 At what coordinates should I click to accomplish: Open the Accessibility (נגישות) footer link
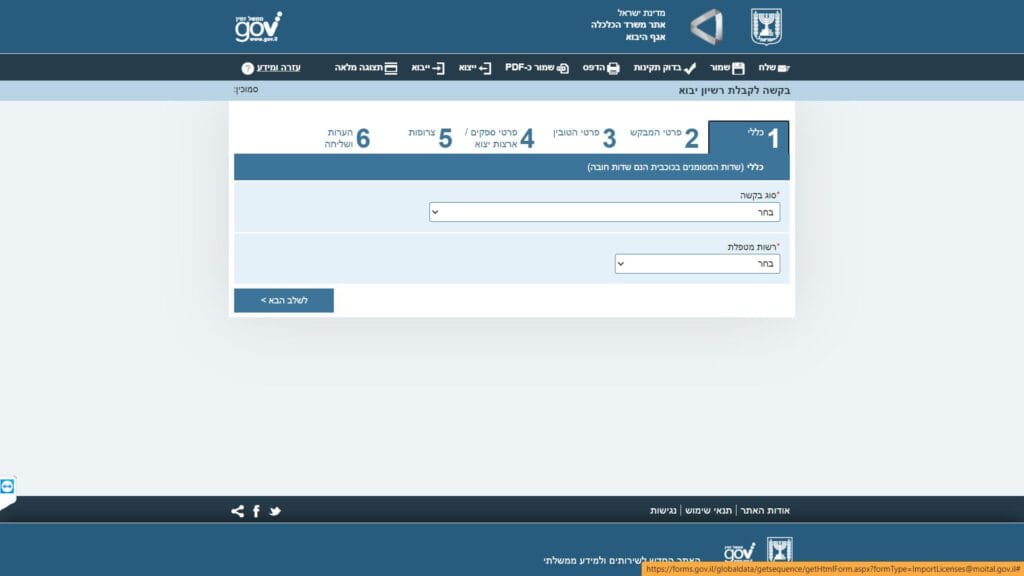pyautogui.click(x=663, y=511)
